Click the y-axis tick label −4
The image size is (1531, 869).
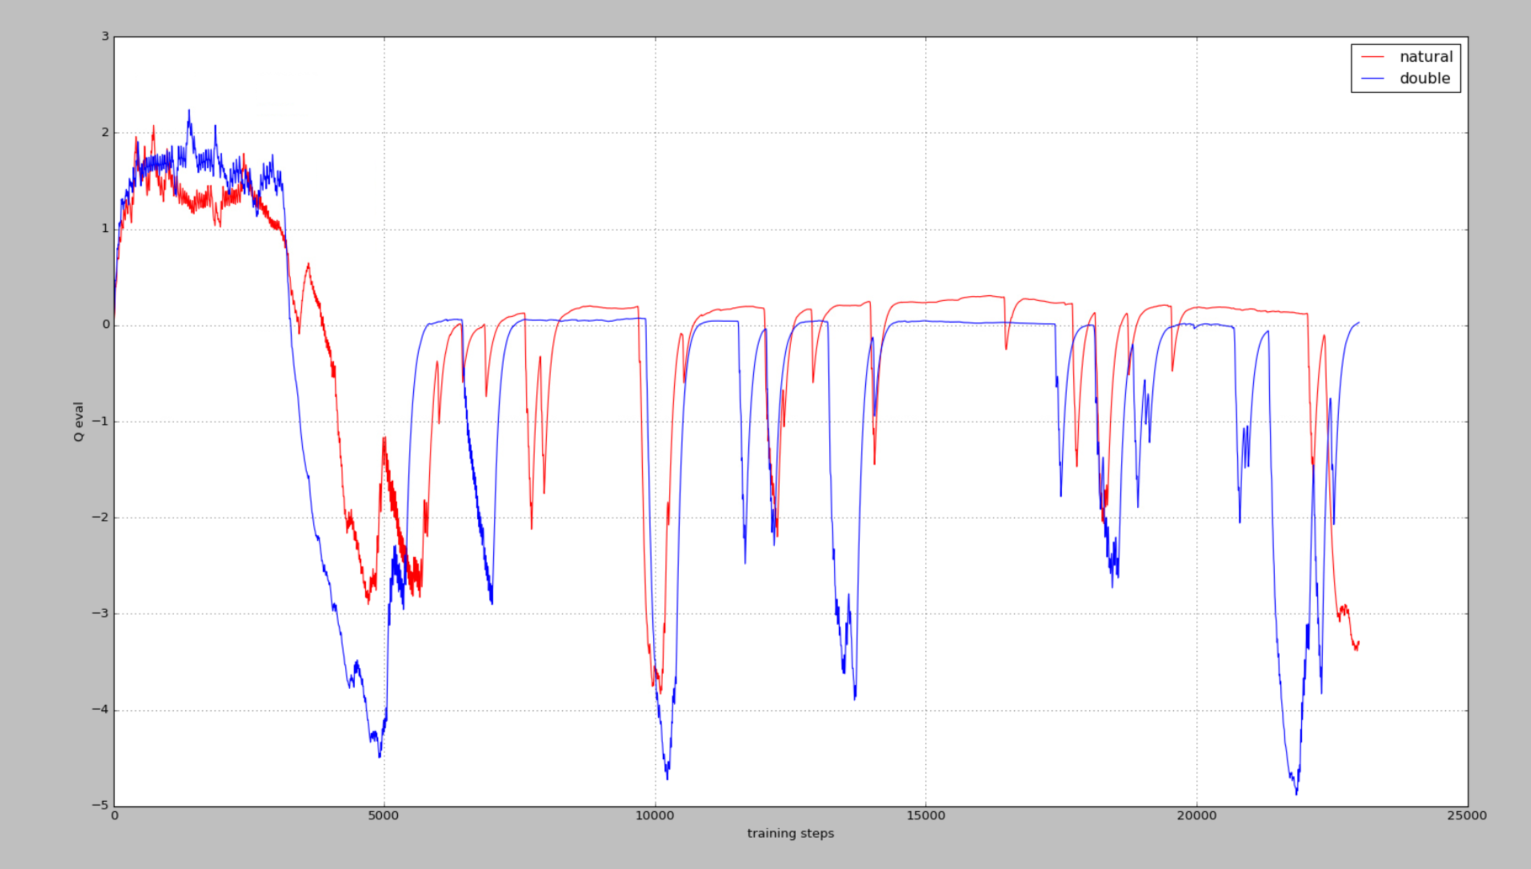point(101,711)
